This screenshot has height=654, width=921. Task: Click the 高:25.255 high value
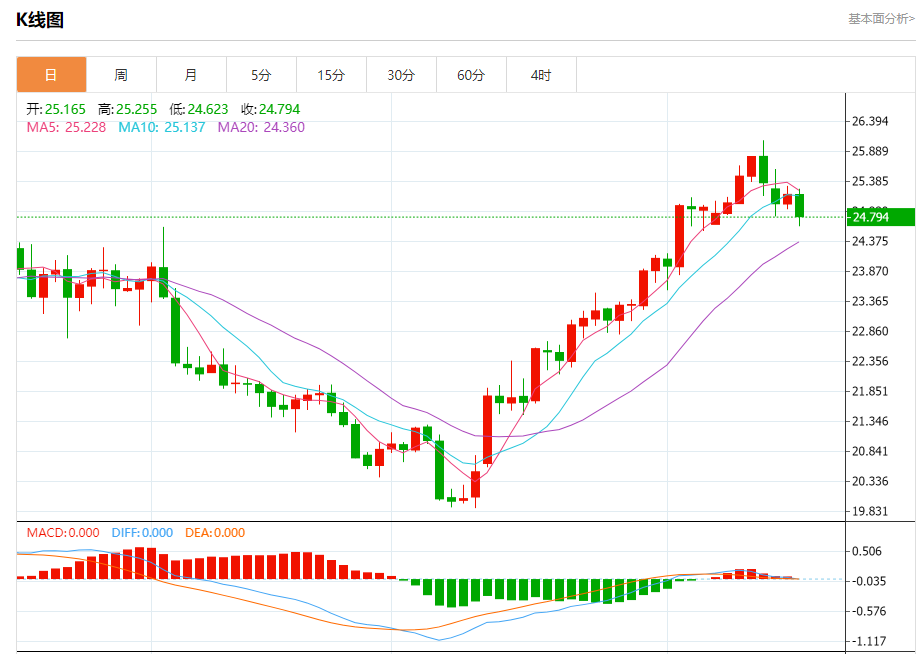click(127, 109)
